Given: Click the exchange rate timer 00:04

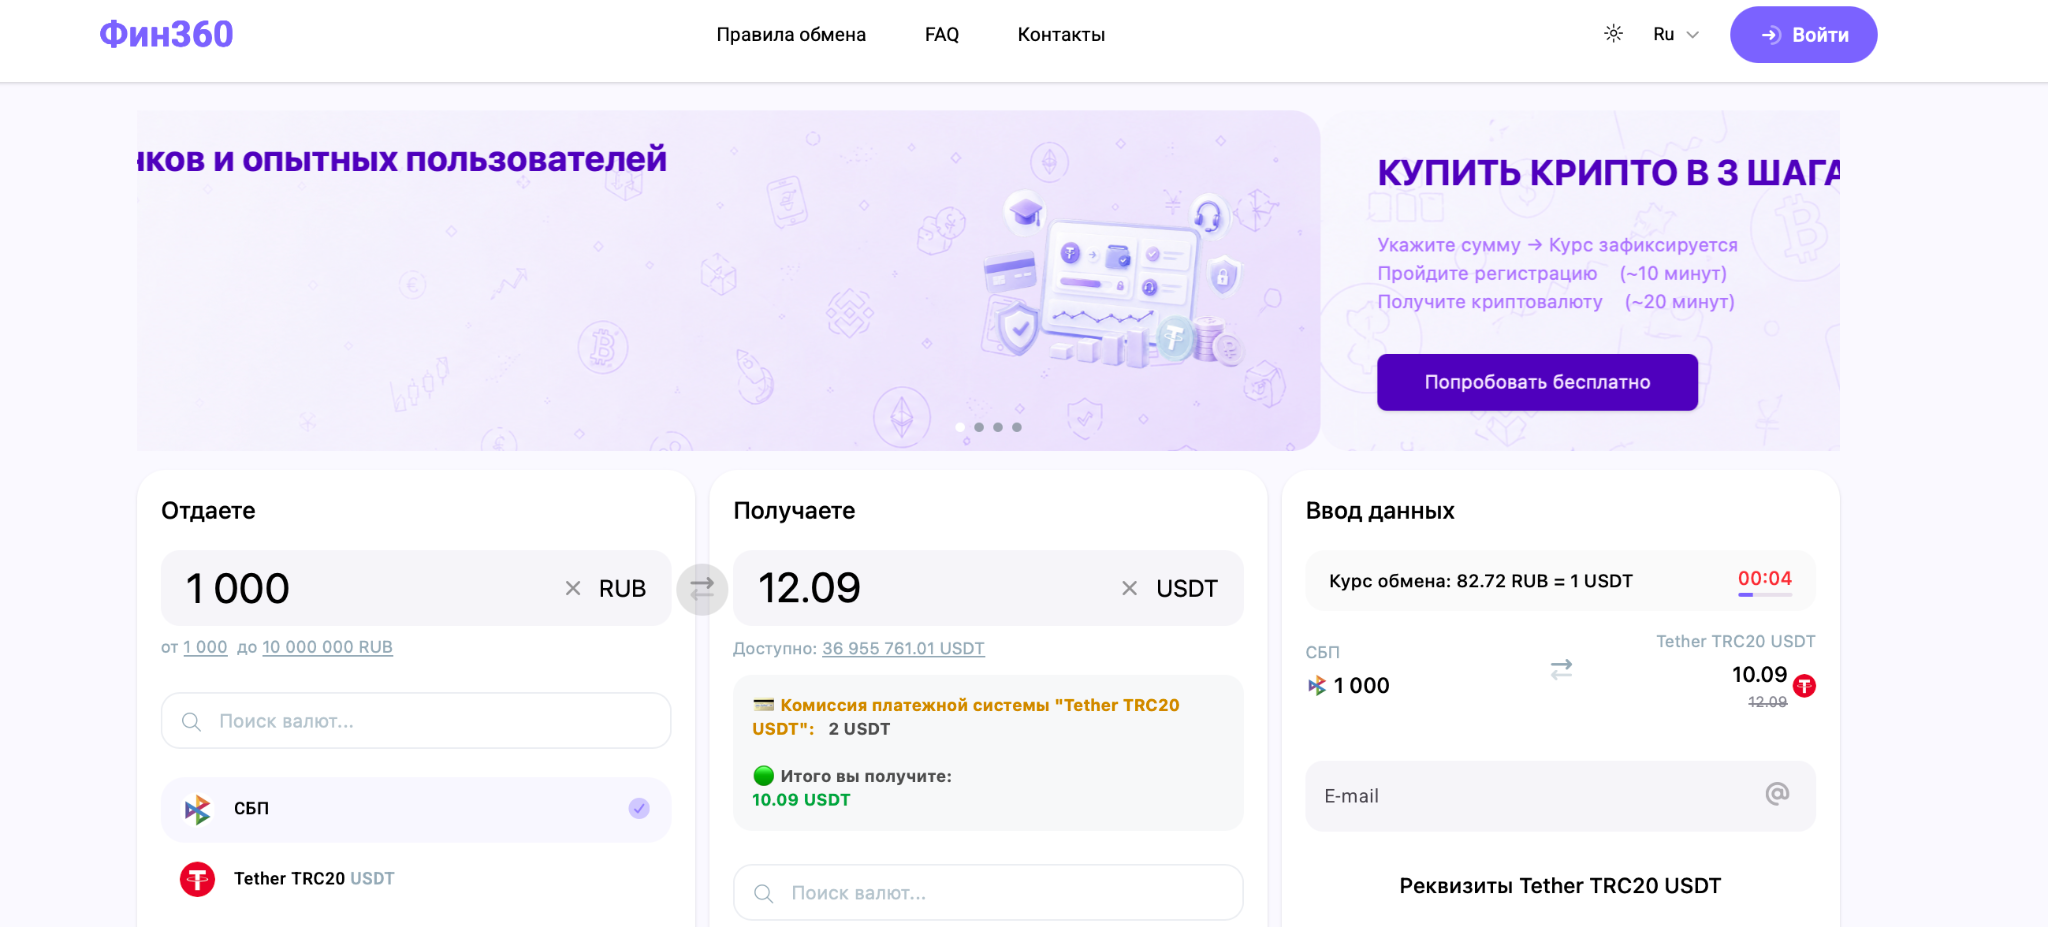Looking at the screenshot, I should [1765, 579].
